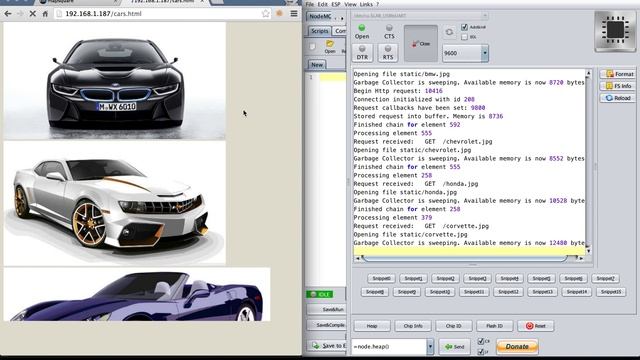Image resolution: width=640 pixels, height=360 pixels.
Task: Open the command history dropdown arrow
Action: click(430, 347)
